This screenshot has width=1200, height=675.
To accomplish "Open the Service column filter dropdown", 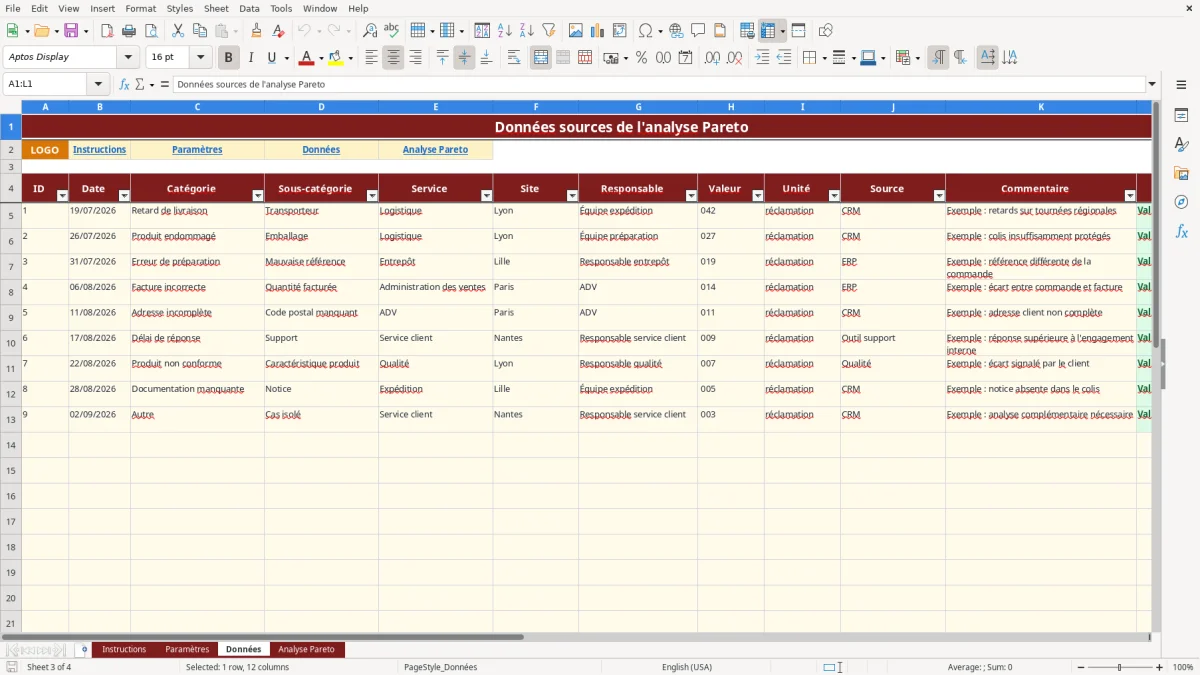I will 487,196.
